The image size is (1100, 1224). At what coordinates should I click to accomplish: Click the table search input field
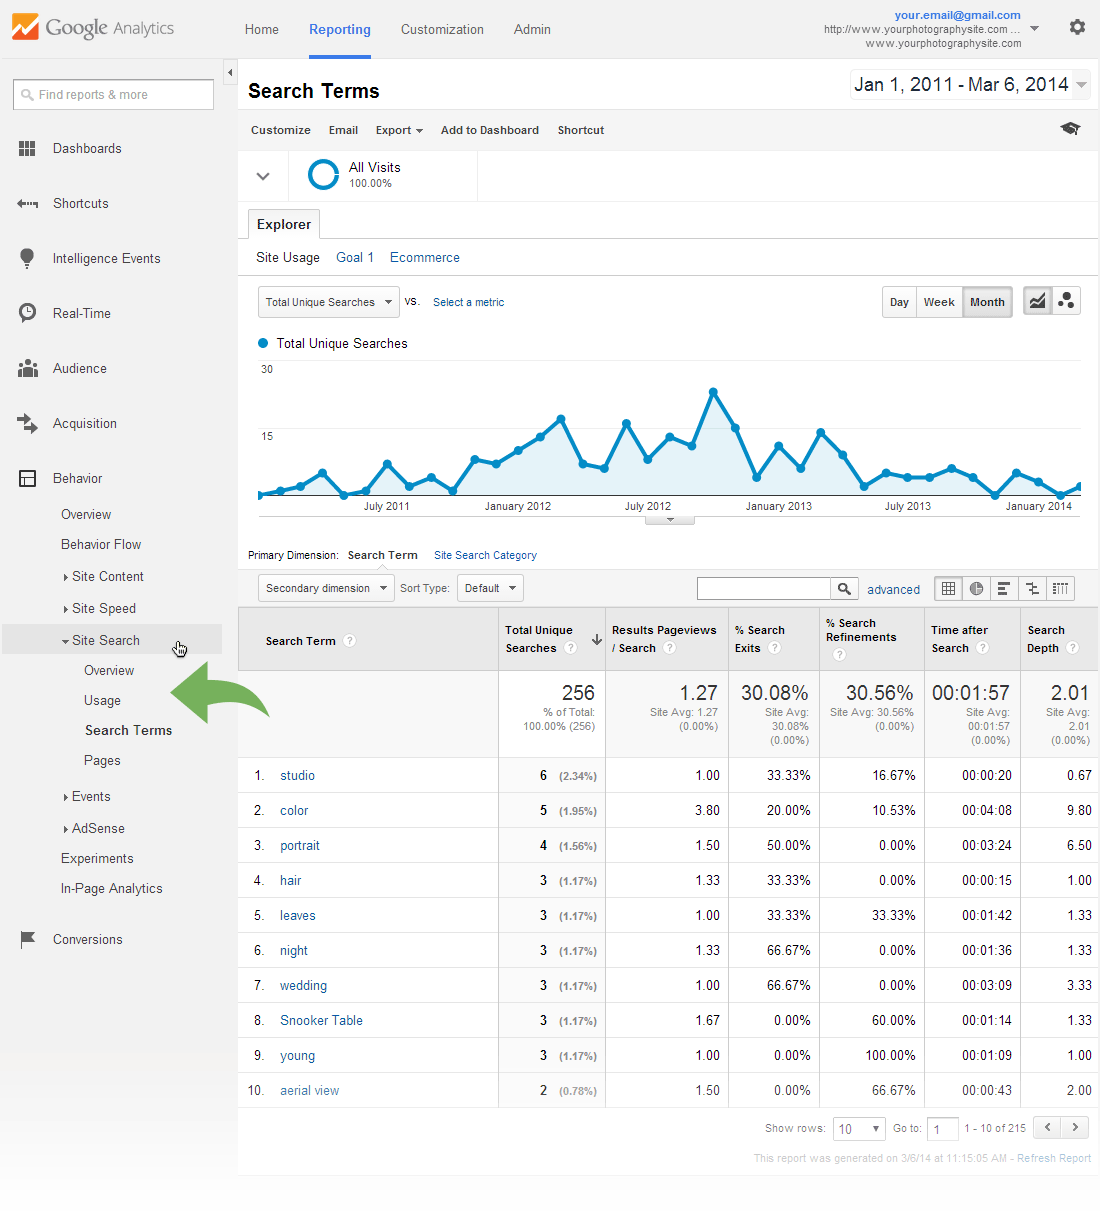point(763,588)
